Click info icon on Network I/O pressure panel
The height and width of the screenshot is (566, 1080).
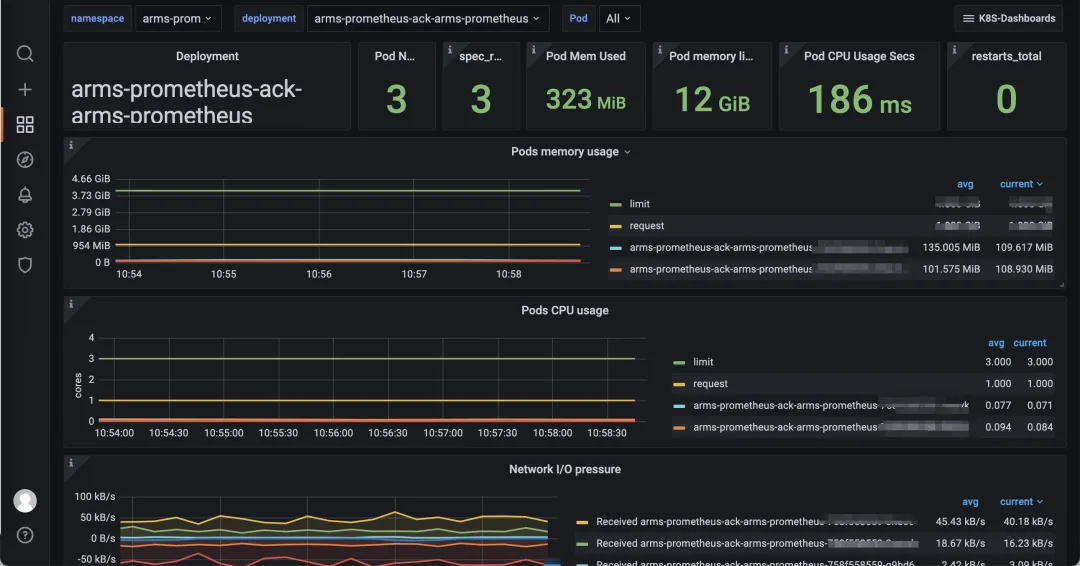pyautogui.click(x=71, y=463)
